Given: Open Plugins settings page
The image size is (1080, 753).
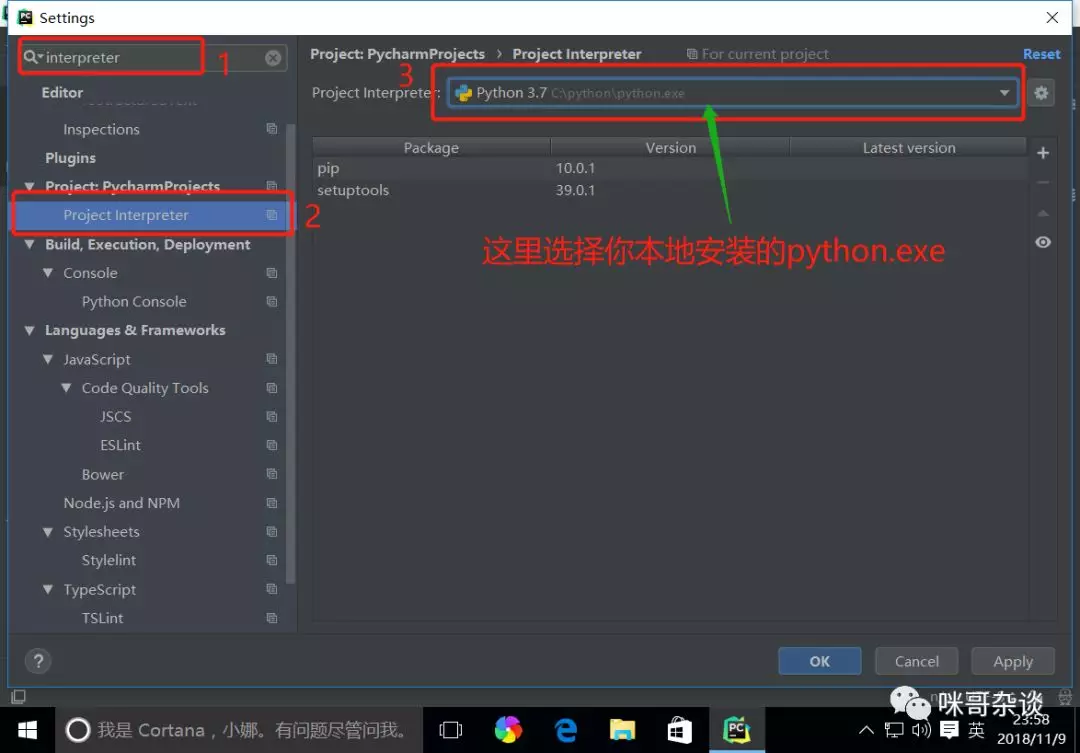Looking at the screenshot, I should coord(70,158).
